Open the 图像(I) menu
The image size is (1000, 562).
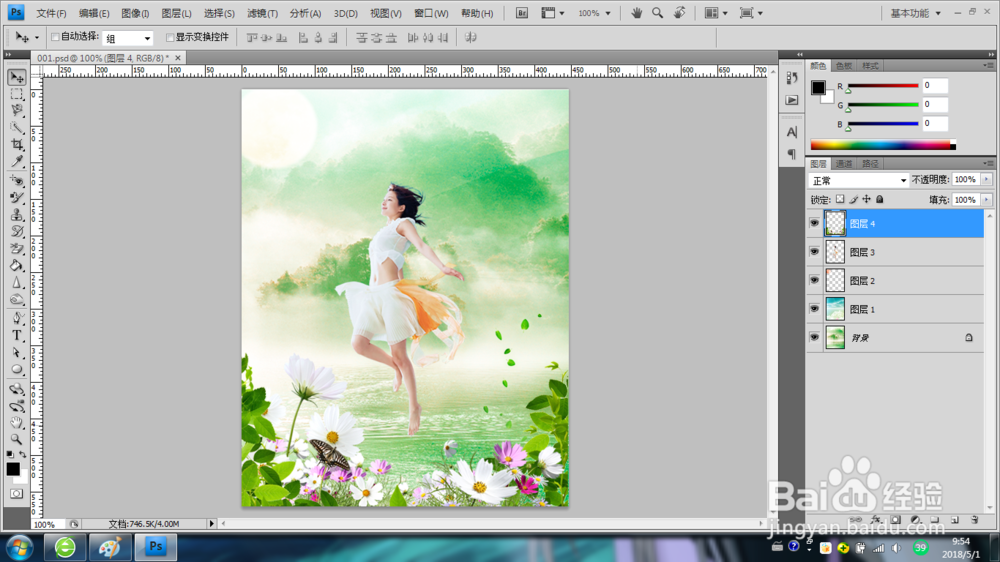tap(135, 13)
